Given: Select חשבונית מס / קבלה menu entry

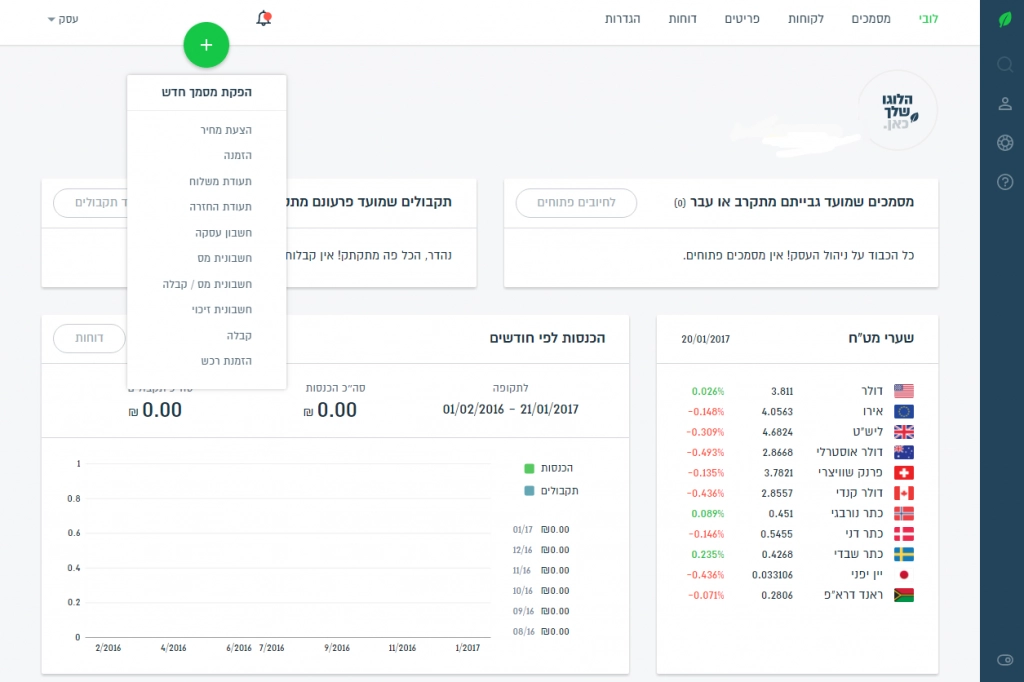Looking at the screenshot, I should tap(207, 284).
